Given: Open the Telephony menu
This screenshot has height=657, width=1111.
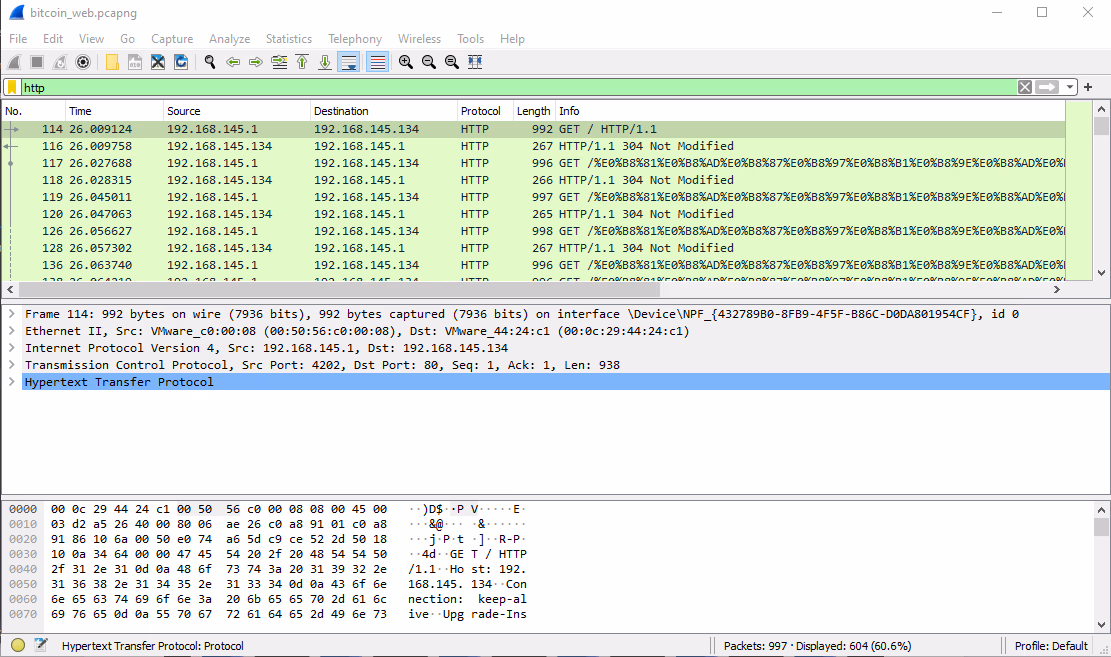Looking at the screenshot, I should 355,39.
